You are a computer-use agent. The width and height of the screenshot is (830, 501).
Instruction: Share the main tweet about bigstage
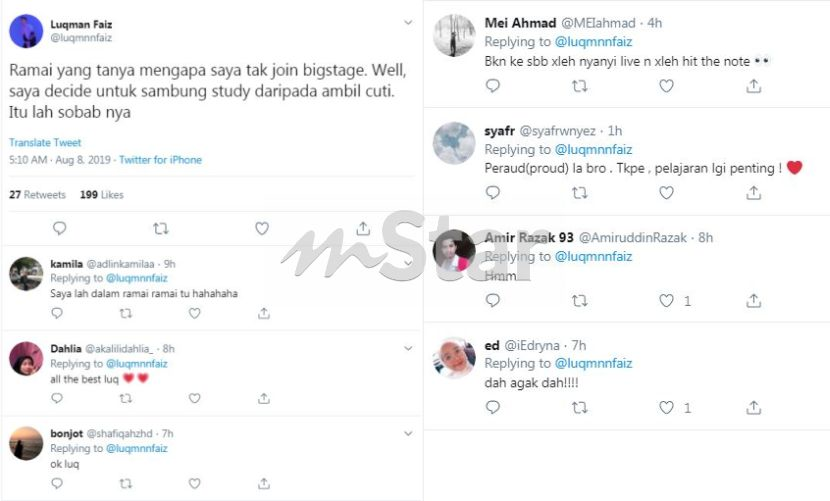point(363,228)
